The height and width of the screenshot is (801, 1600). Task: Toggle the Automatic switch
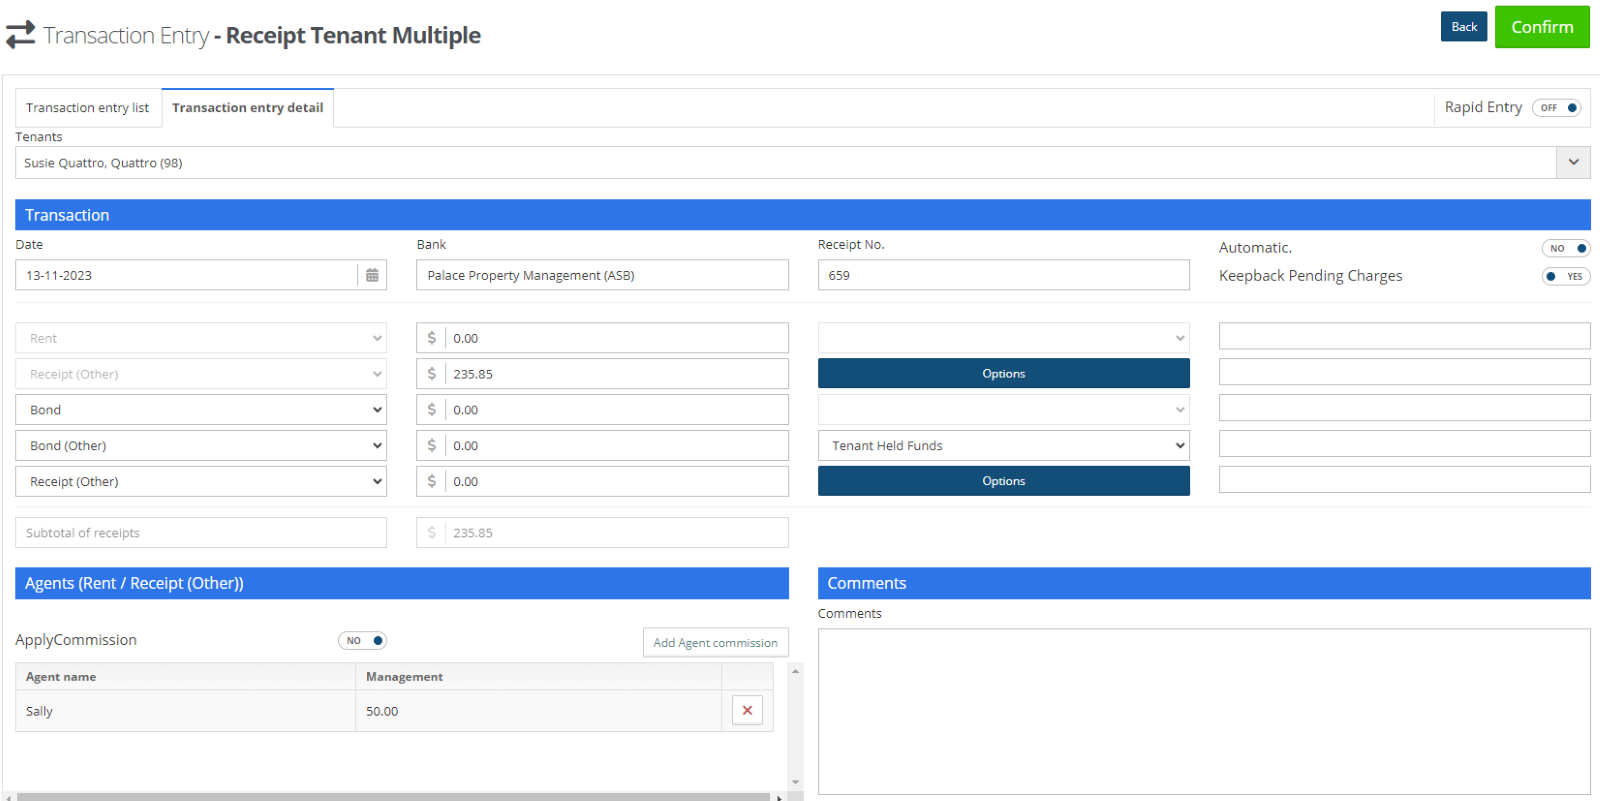[x=1566, y=248]
